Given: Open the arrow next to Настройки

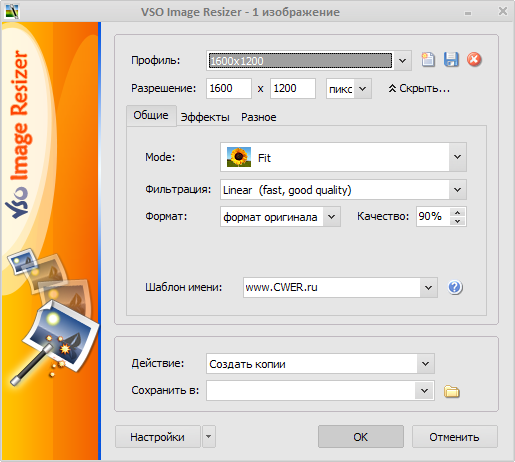Looking at the screenshot, I should coord(209,436).
